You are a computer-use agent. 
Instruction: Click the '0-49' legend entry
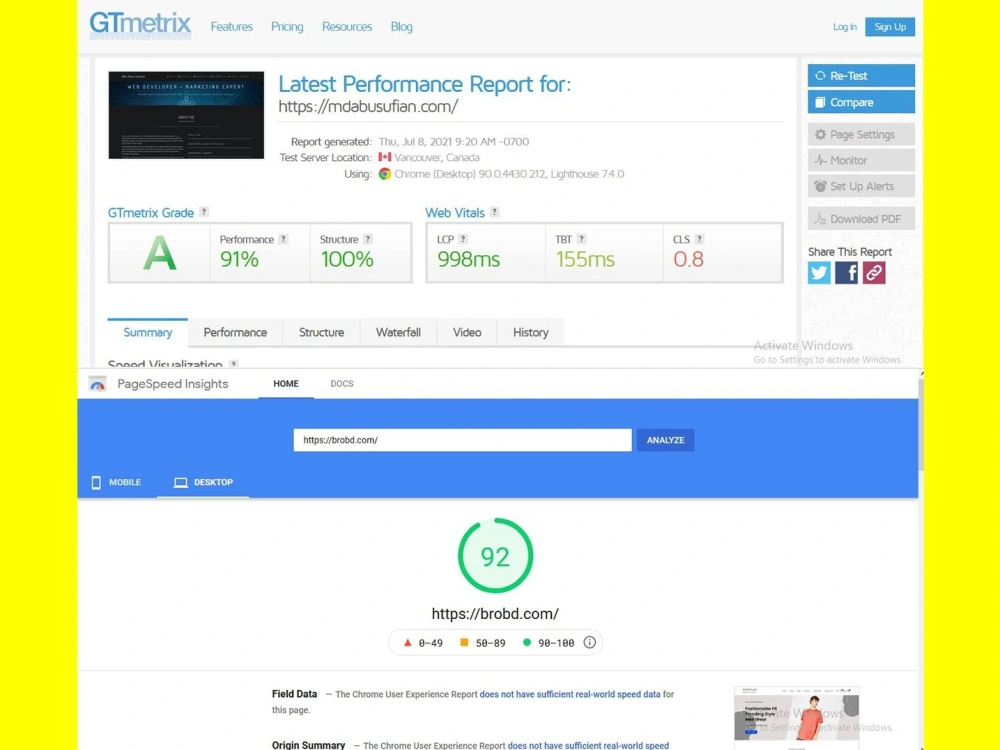[423, 642]
